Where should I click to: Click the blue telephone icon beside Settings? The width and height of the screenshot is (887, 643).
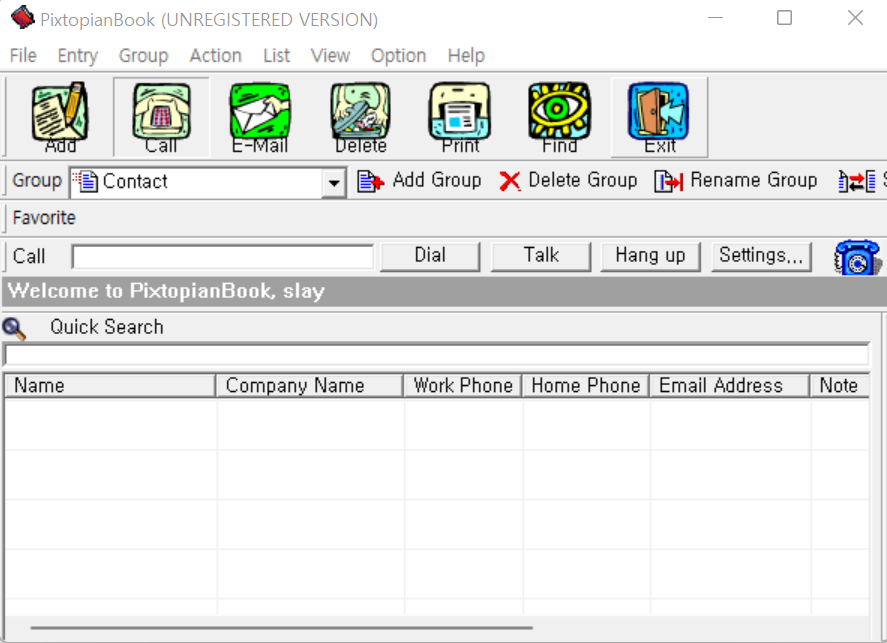pos(858,257)
